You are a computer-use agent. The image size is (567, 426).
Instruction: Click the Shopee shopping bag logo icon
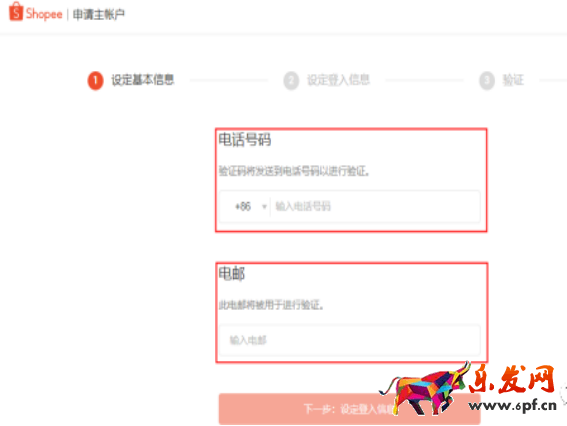coord(16,11)
